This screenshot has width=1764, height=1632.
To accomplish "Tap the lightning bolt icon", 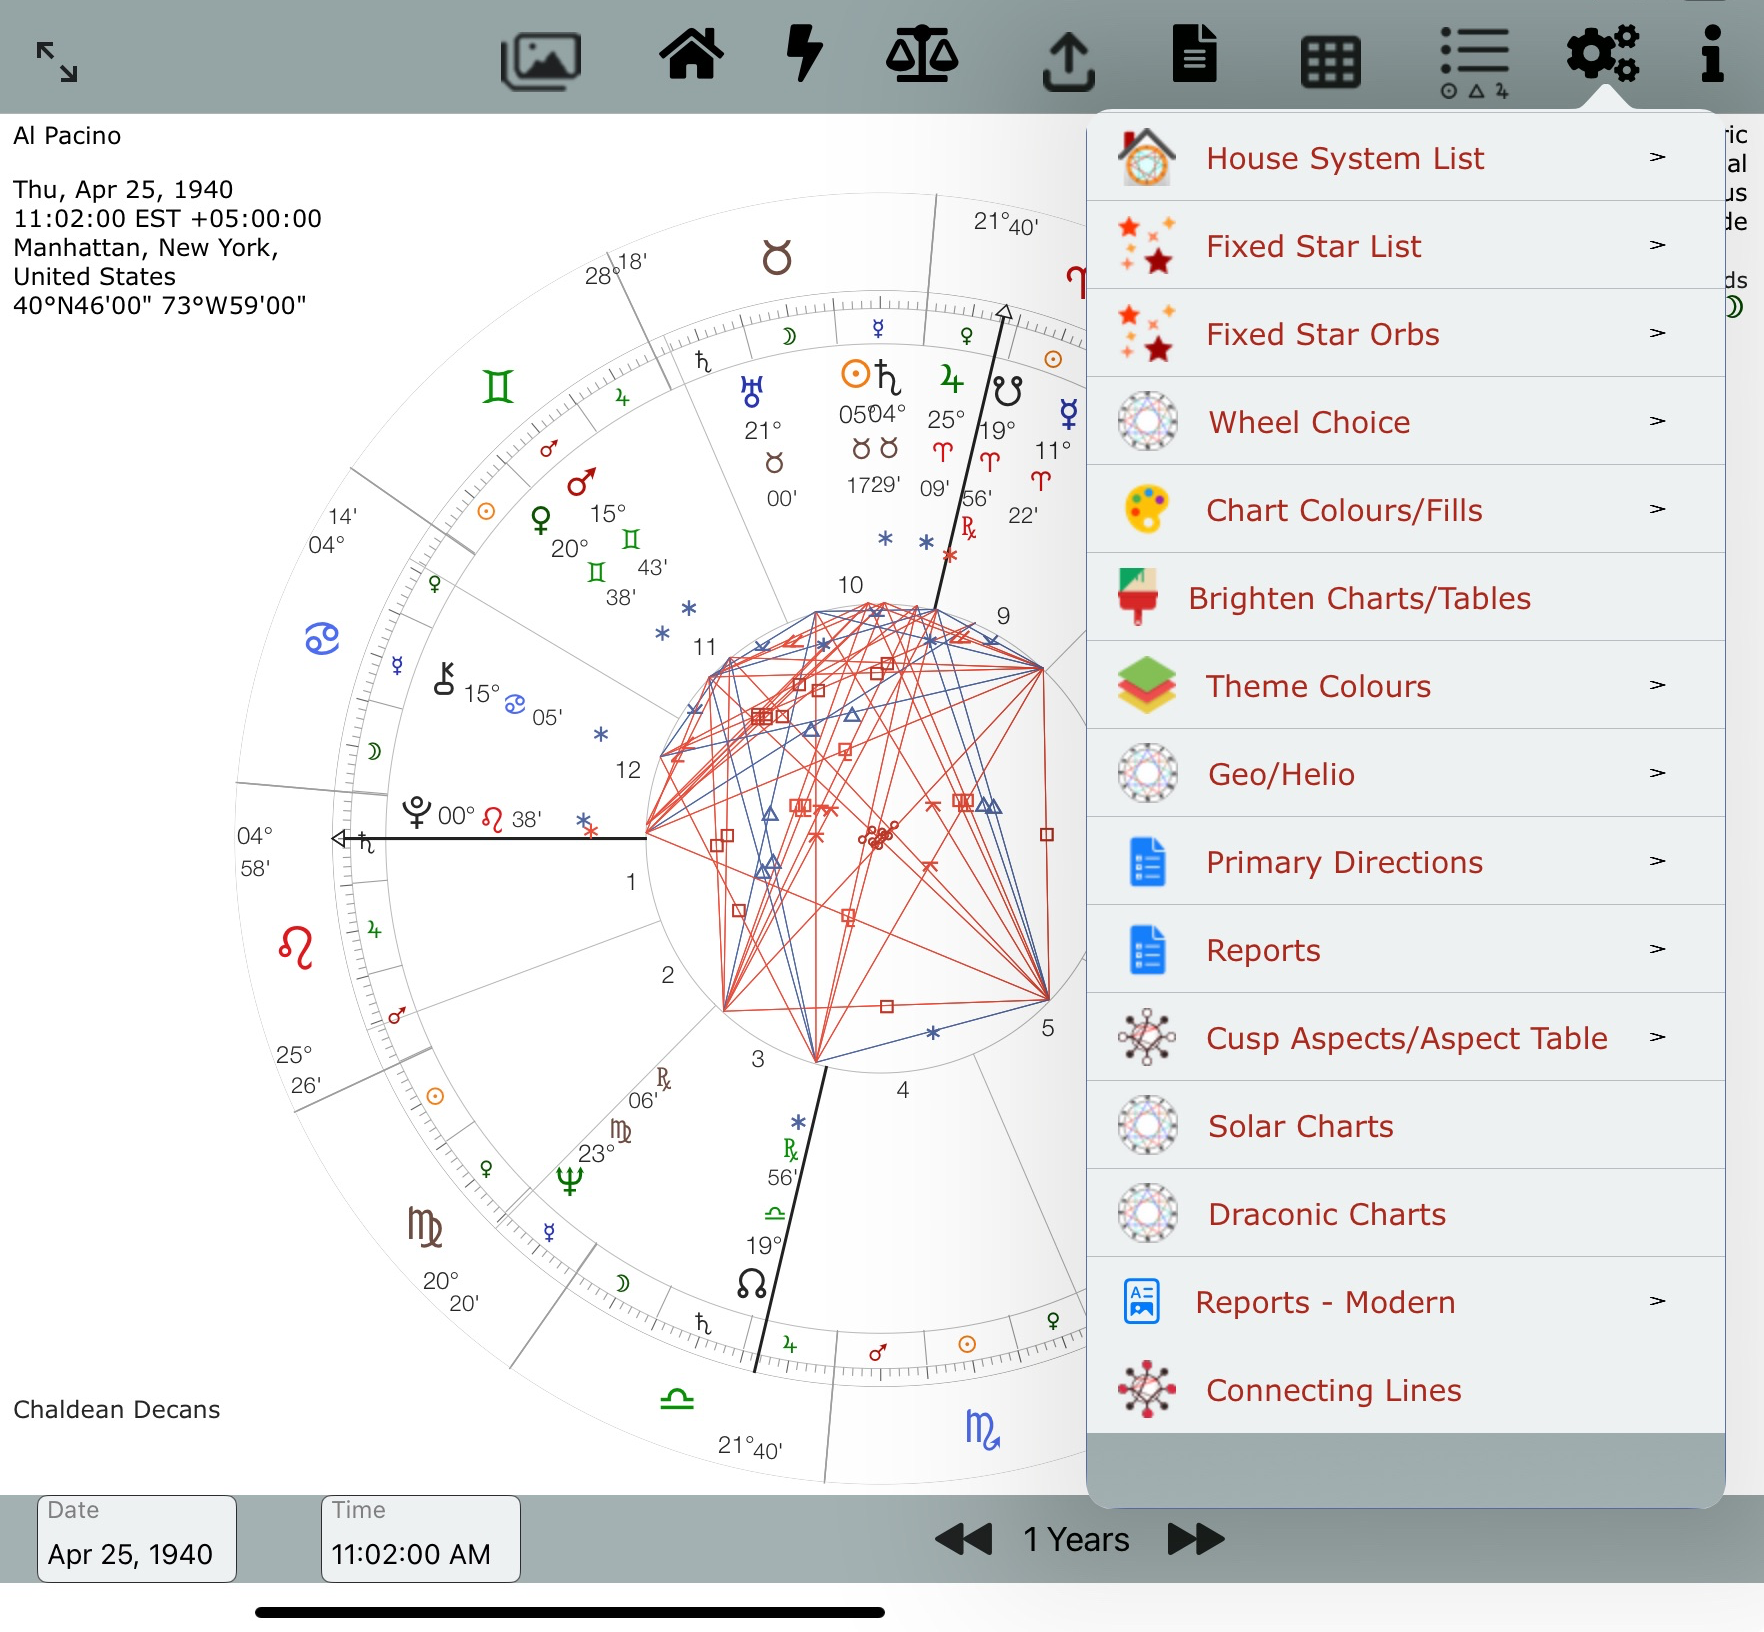I will pyautogui.click(x=804, y=54).
